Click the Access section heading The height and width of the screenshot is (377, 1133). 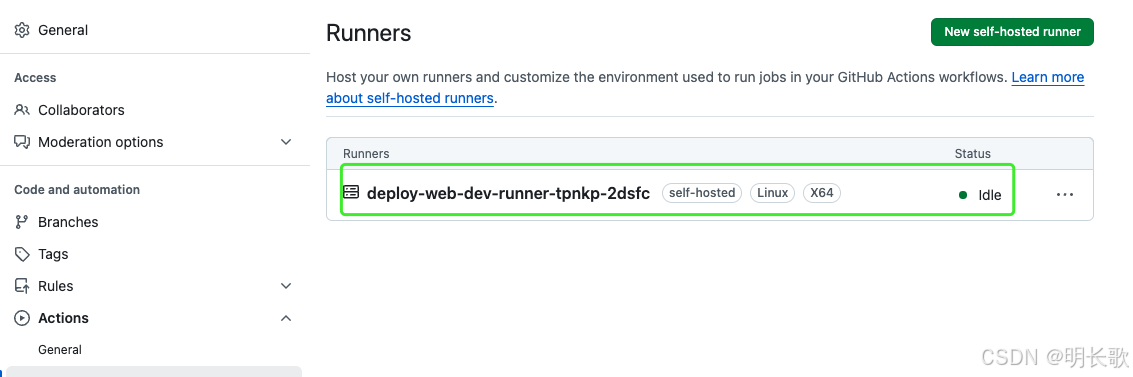pyautogui.click(x=35, y=77)
